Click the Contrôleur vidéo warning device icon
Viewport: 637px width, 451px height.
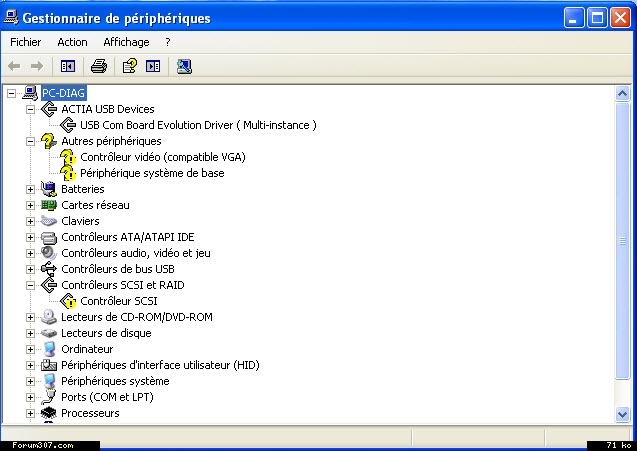pos(68,157)
